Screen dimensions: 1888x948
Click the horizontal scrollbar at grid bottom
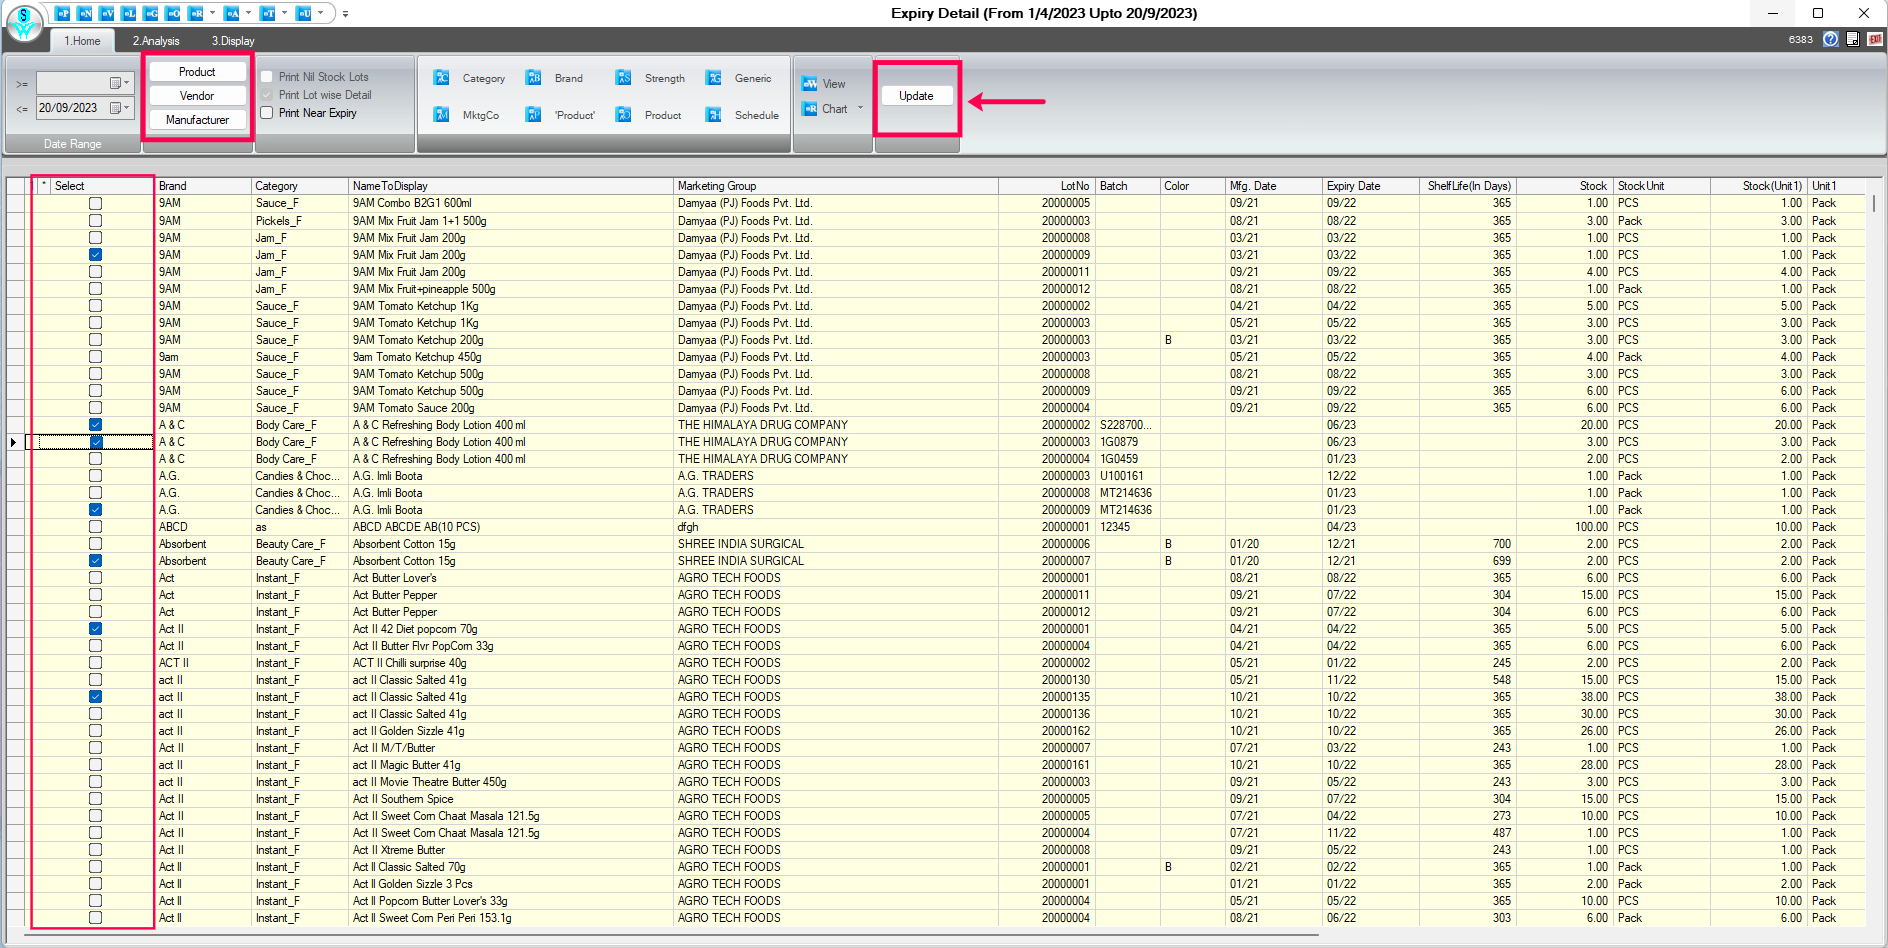click(672, 936)
